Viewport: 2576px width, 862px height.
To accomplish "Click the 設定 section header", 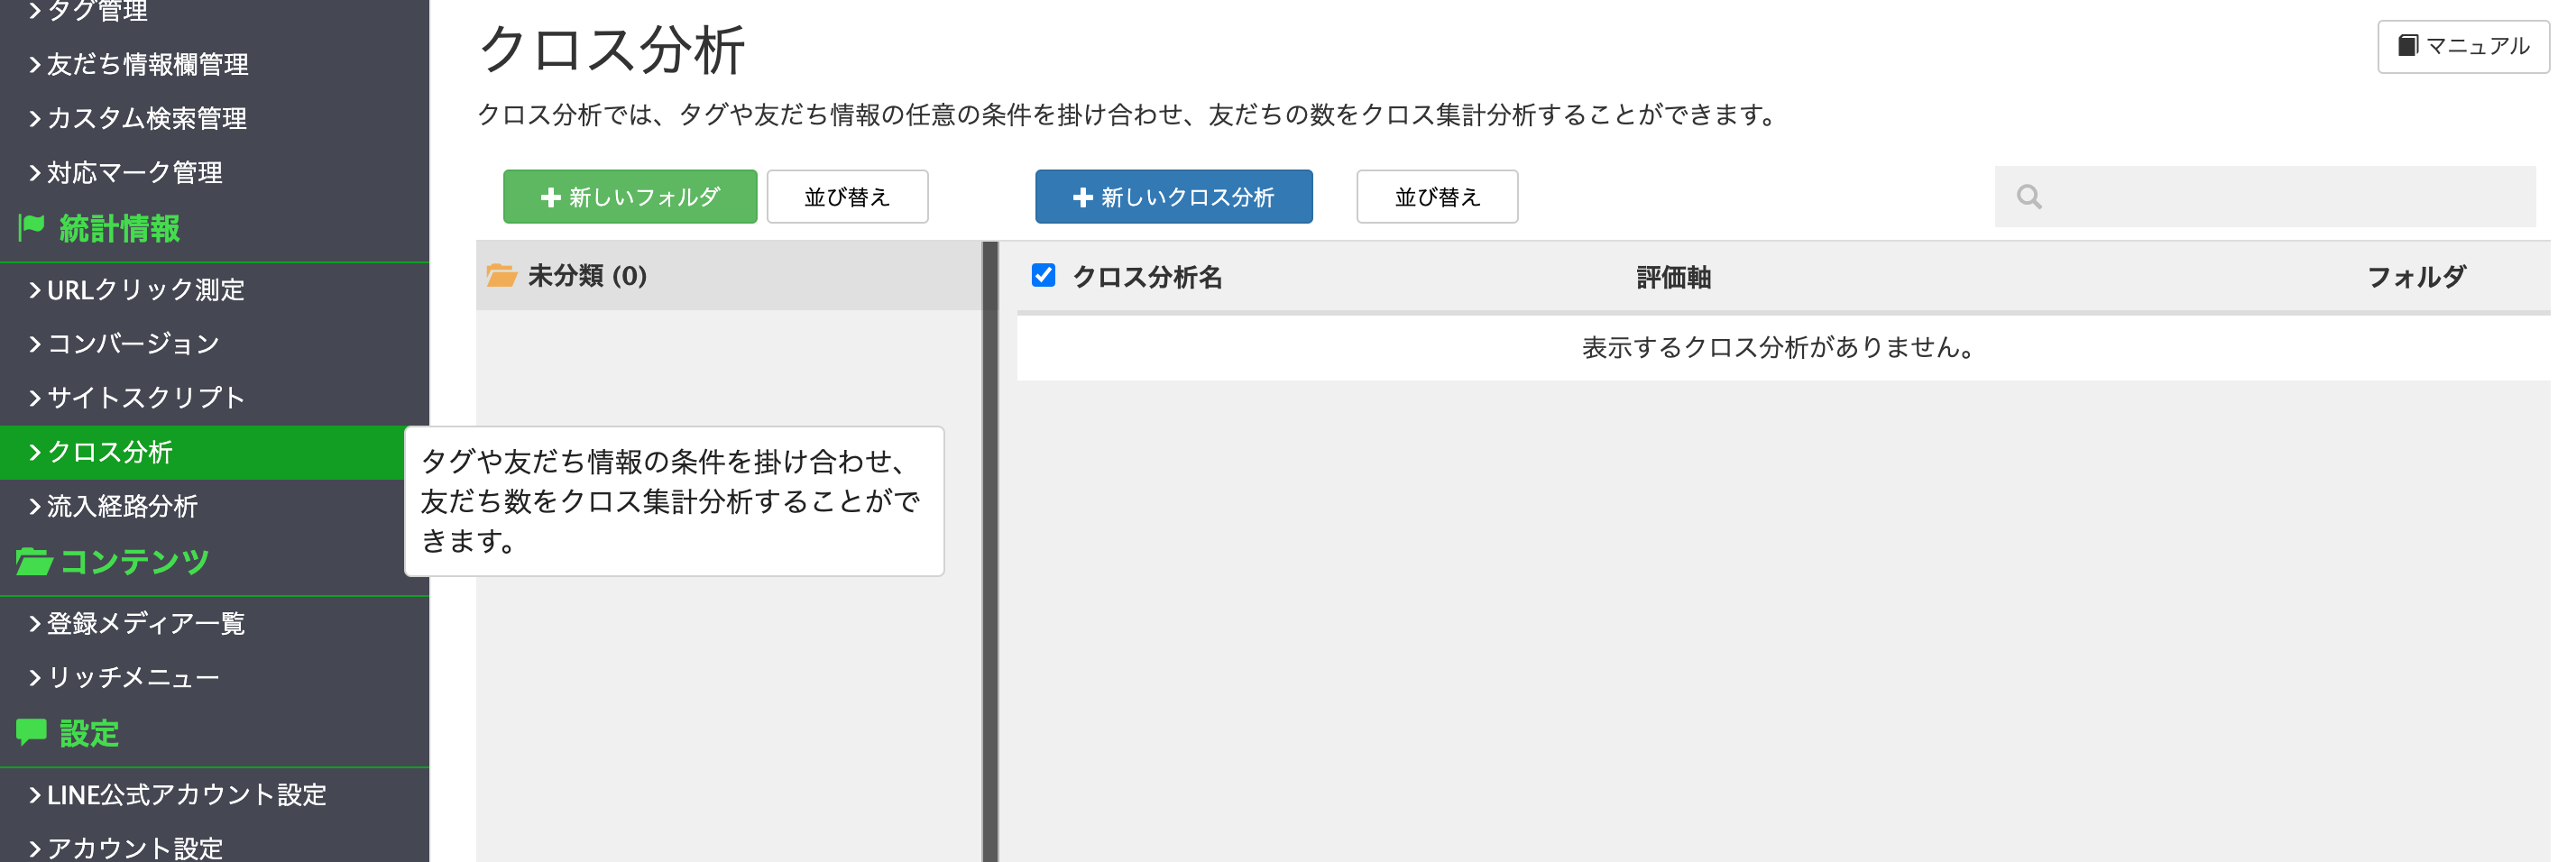I will click(x=89, y=734).
